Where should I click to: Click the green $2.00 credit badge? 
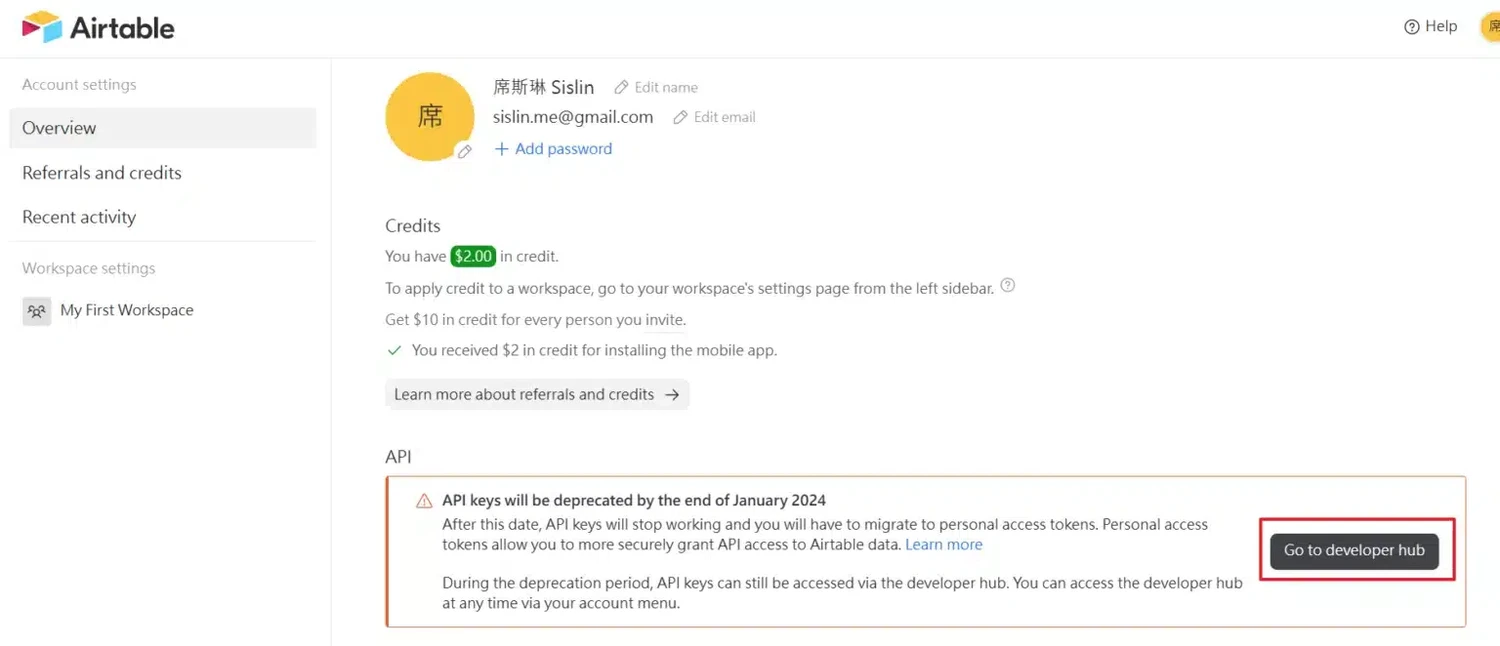[x=473, y=256]
